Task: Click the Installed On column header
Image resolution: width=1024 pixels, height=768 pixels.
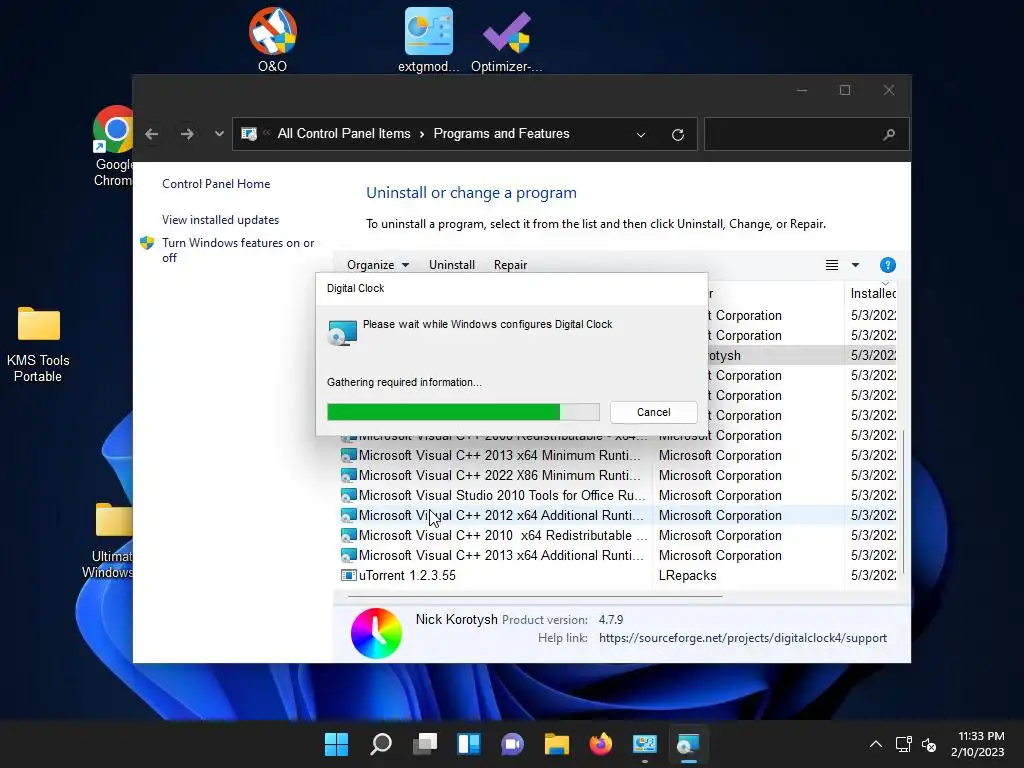Action: tap(873, 293)
